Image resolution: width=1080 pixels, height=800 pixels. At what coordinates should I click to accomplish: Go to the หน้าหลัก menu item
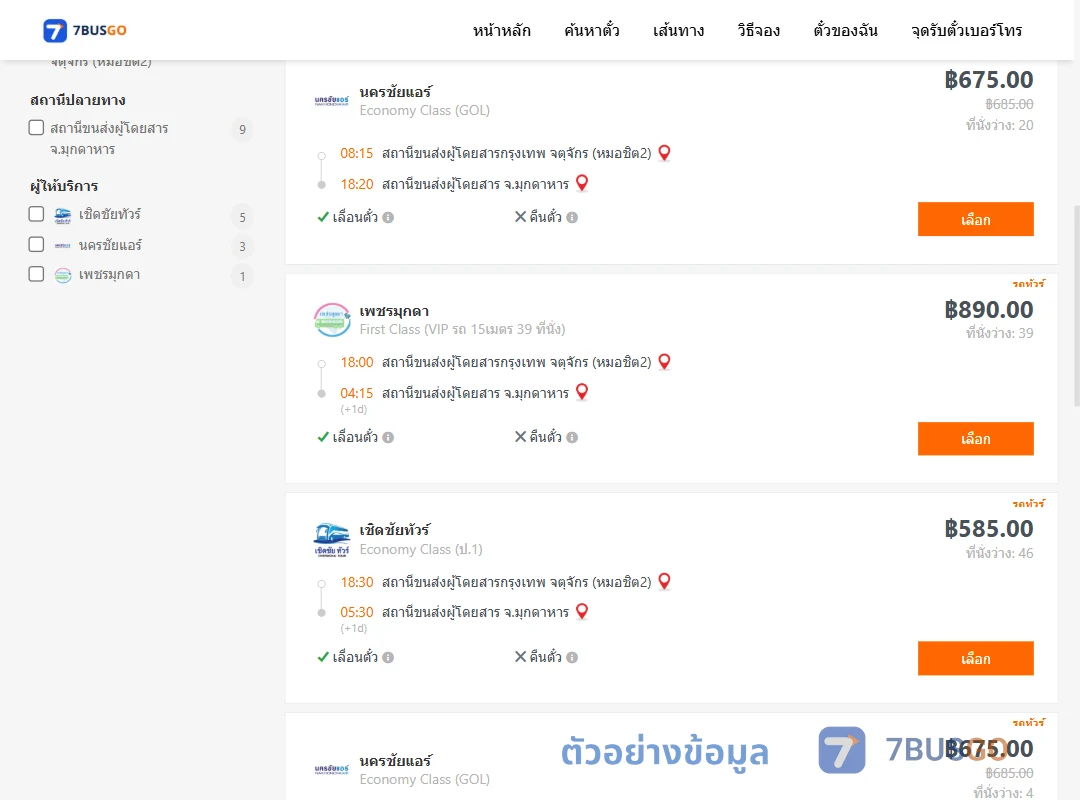(x=501, y=30)
